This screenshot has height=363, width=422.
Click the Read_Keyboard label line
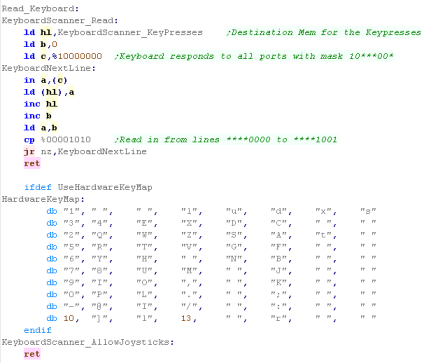tap(40, 8)
